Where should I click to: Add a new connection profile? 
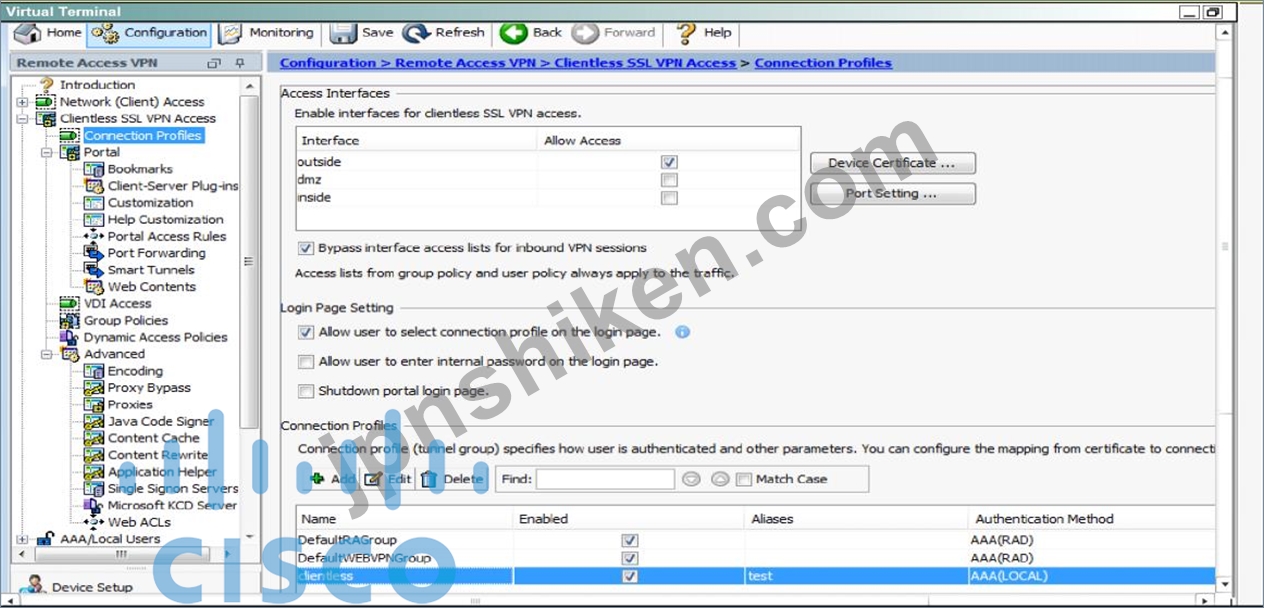[x=332, y=479]
